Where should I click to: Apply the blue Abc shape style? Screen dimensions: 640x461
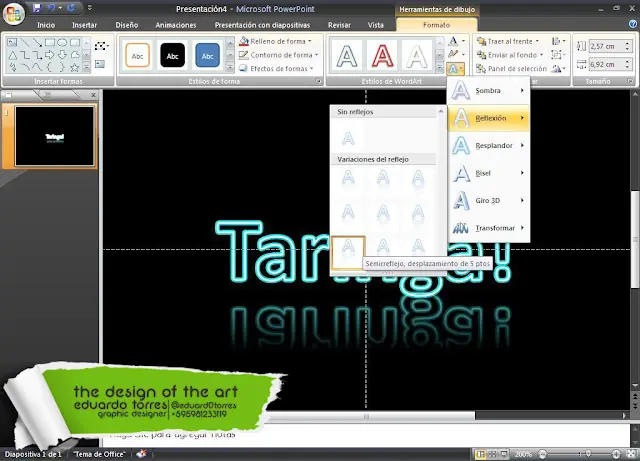point(207,56)
